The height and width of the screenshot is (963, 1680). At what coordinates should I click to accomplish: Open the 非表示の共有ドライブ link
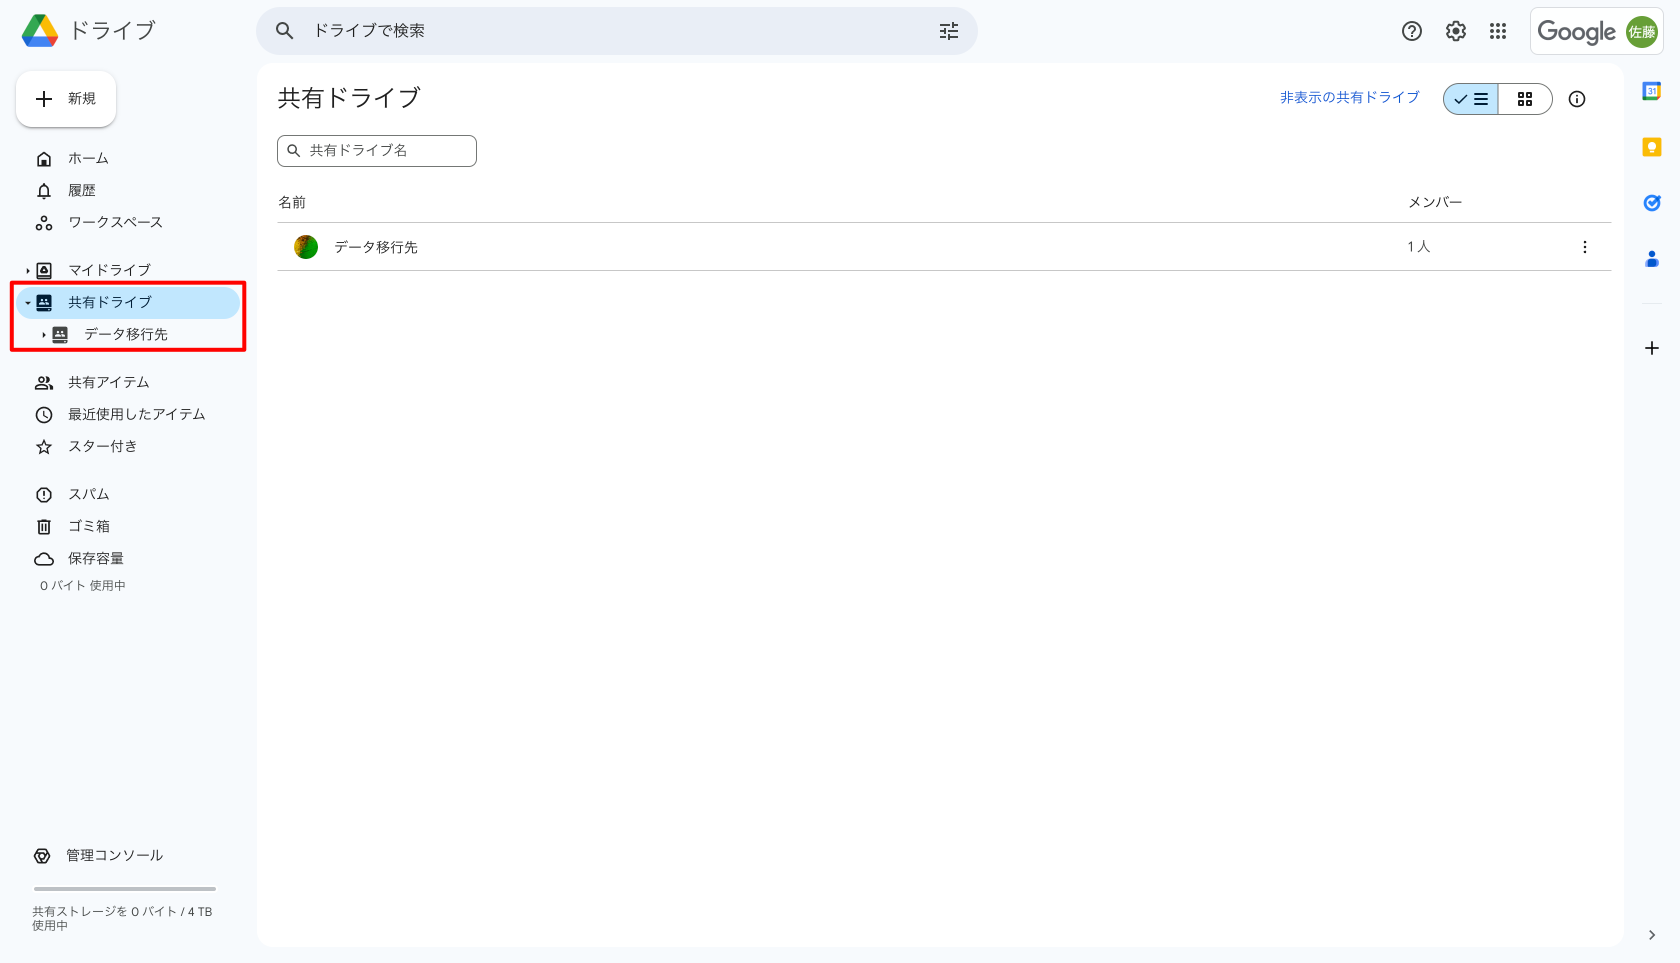pyautogui.click(x=1350, y=97)
